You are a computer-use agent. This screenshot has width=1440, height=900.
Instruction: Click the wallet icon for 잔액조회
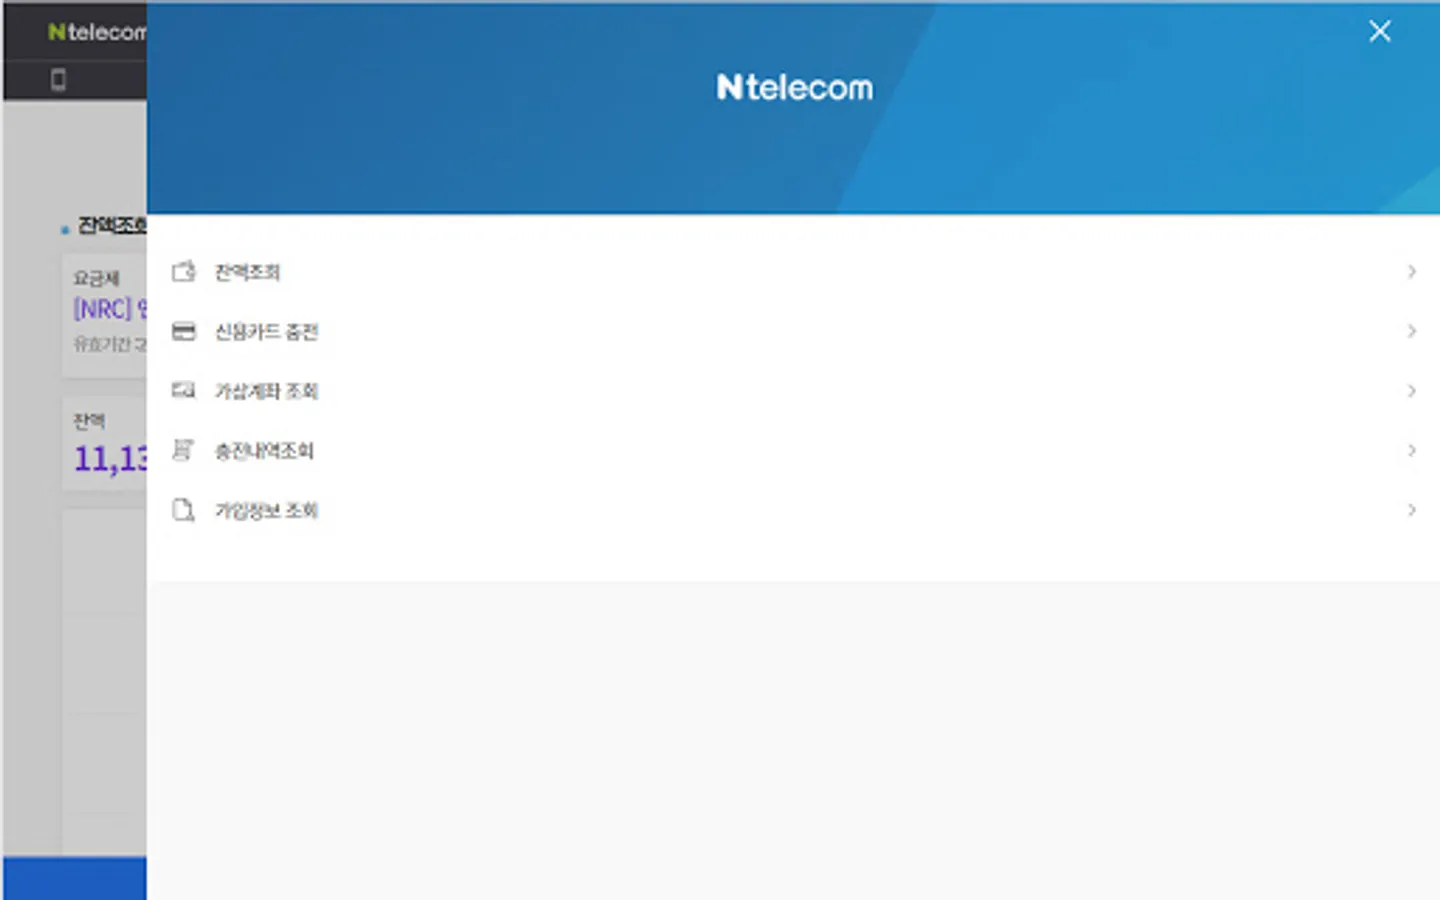click(x=184, y=271)
